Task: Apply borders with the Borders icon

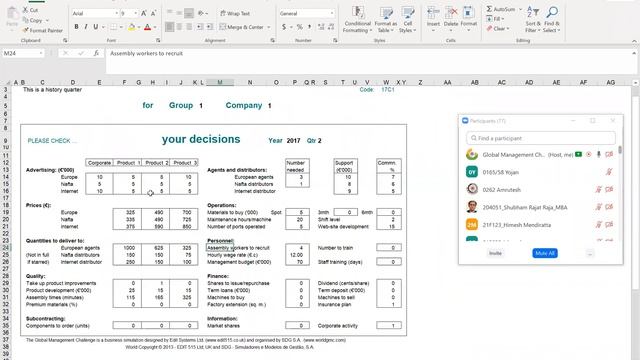Action: pos(113,27)
